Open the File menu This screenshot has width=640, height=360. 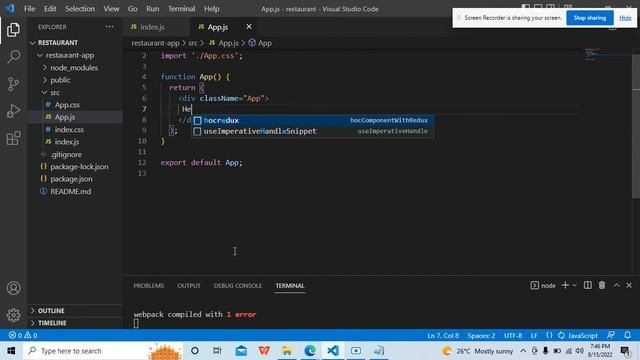tap(29, 9)
